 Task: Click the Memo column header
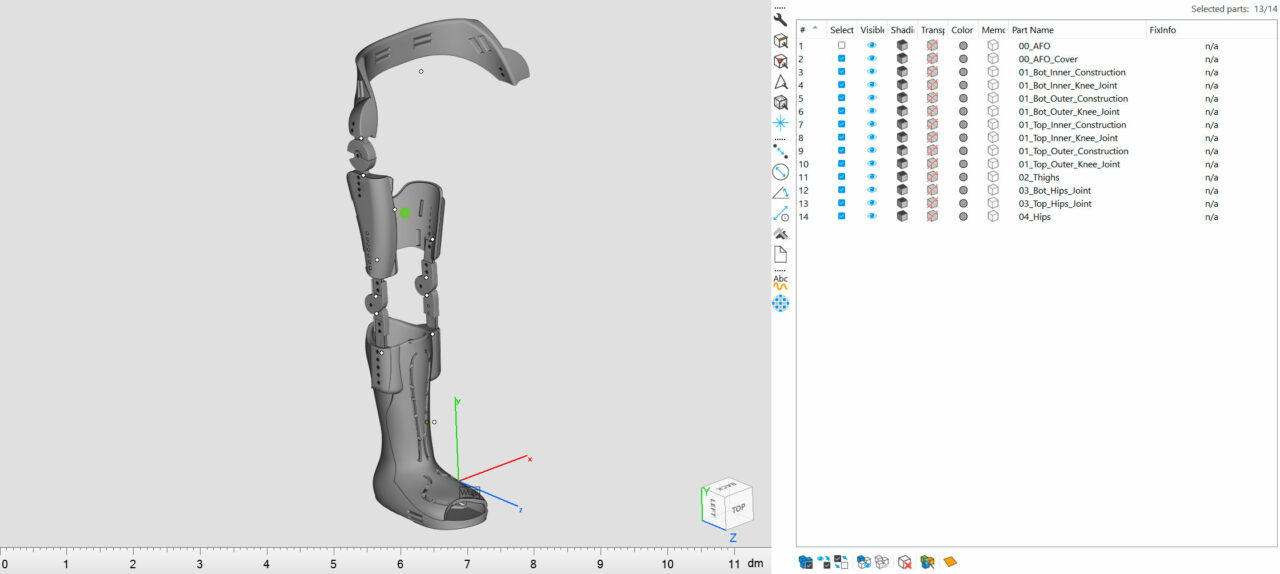[x=993, y=30]
